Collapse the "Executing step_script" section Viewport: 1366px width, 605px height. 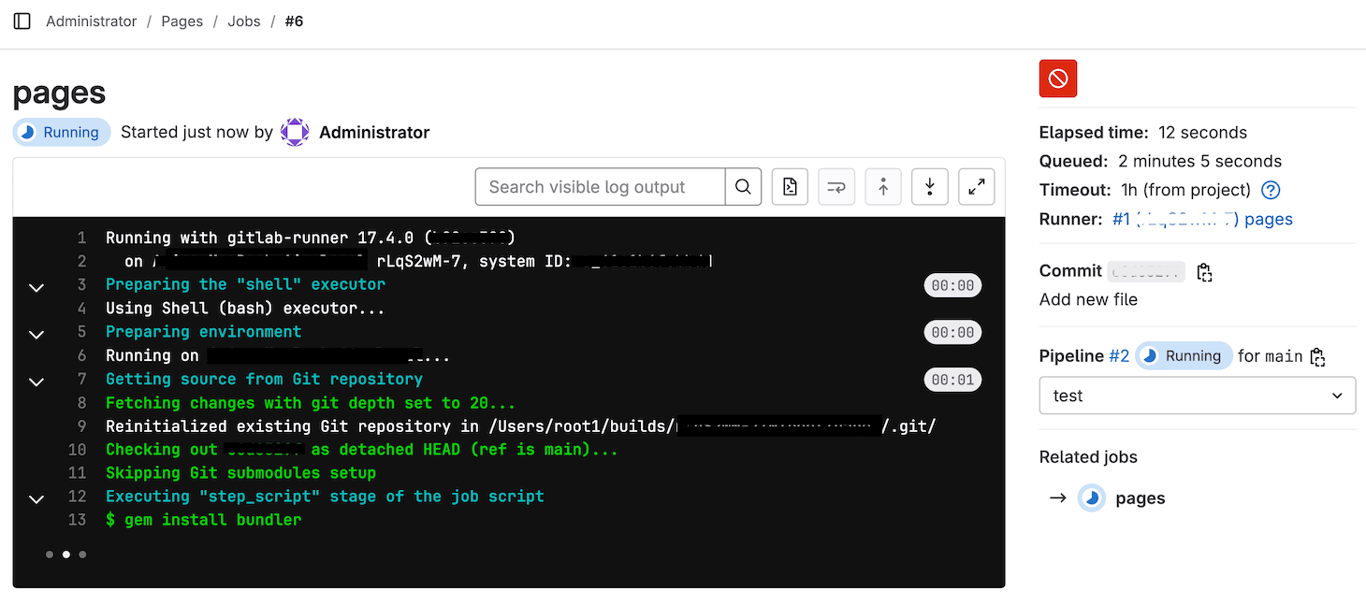(x=36, y=498)
